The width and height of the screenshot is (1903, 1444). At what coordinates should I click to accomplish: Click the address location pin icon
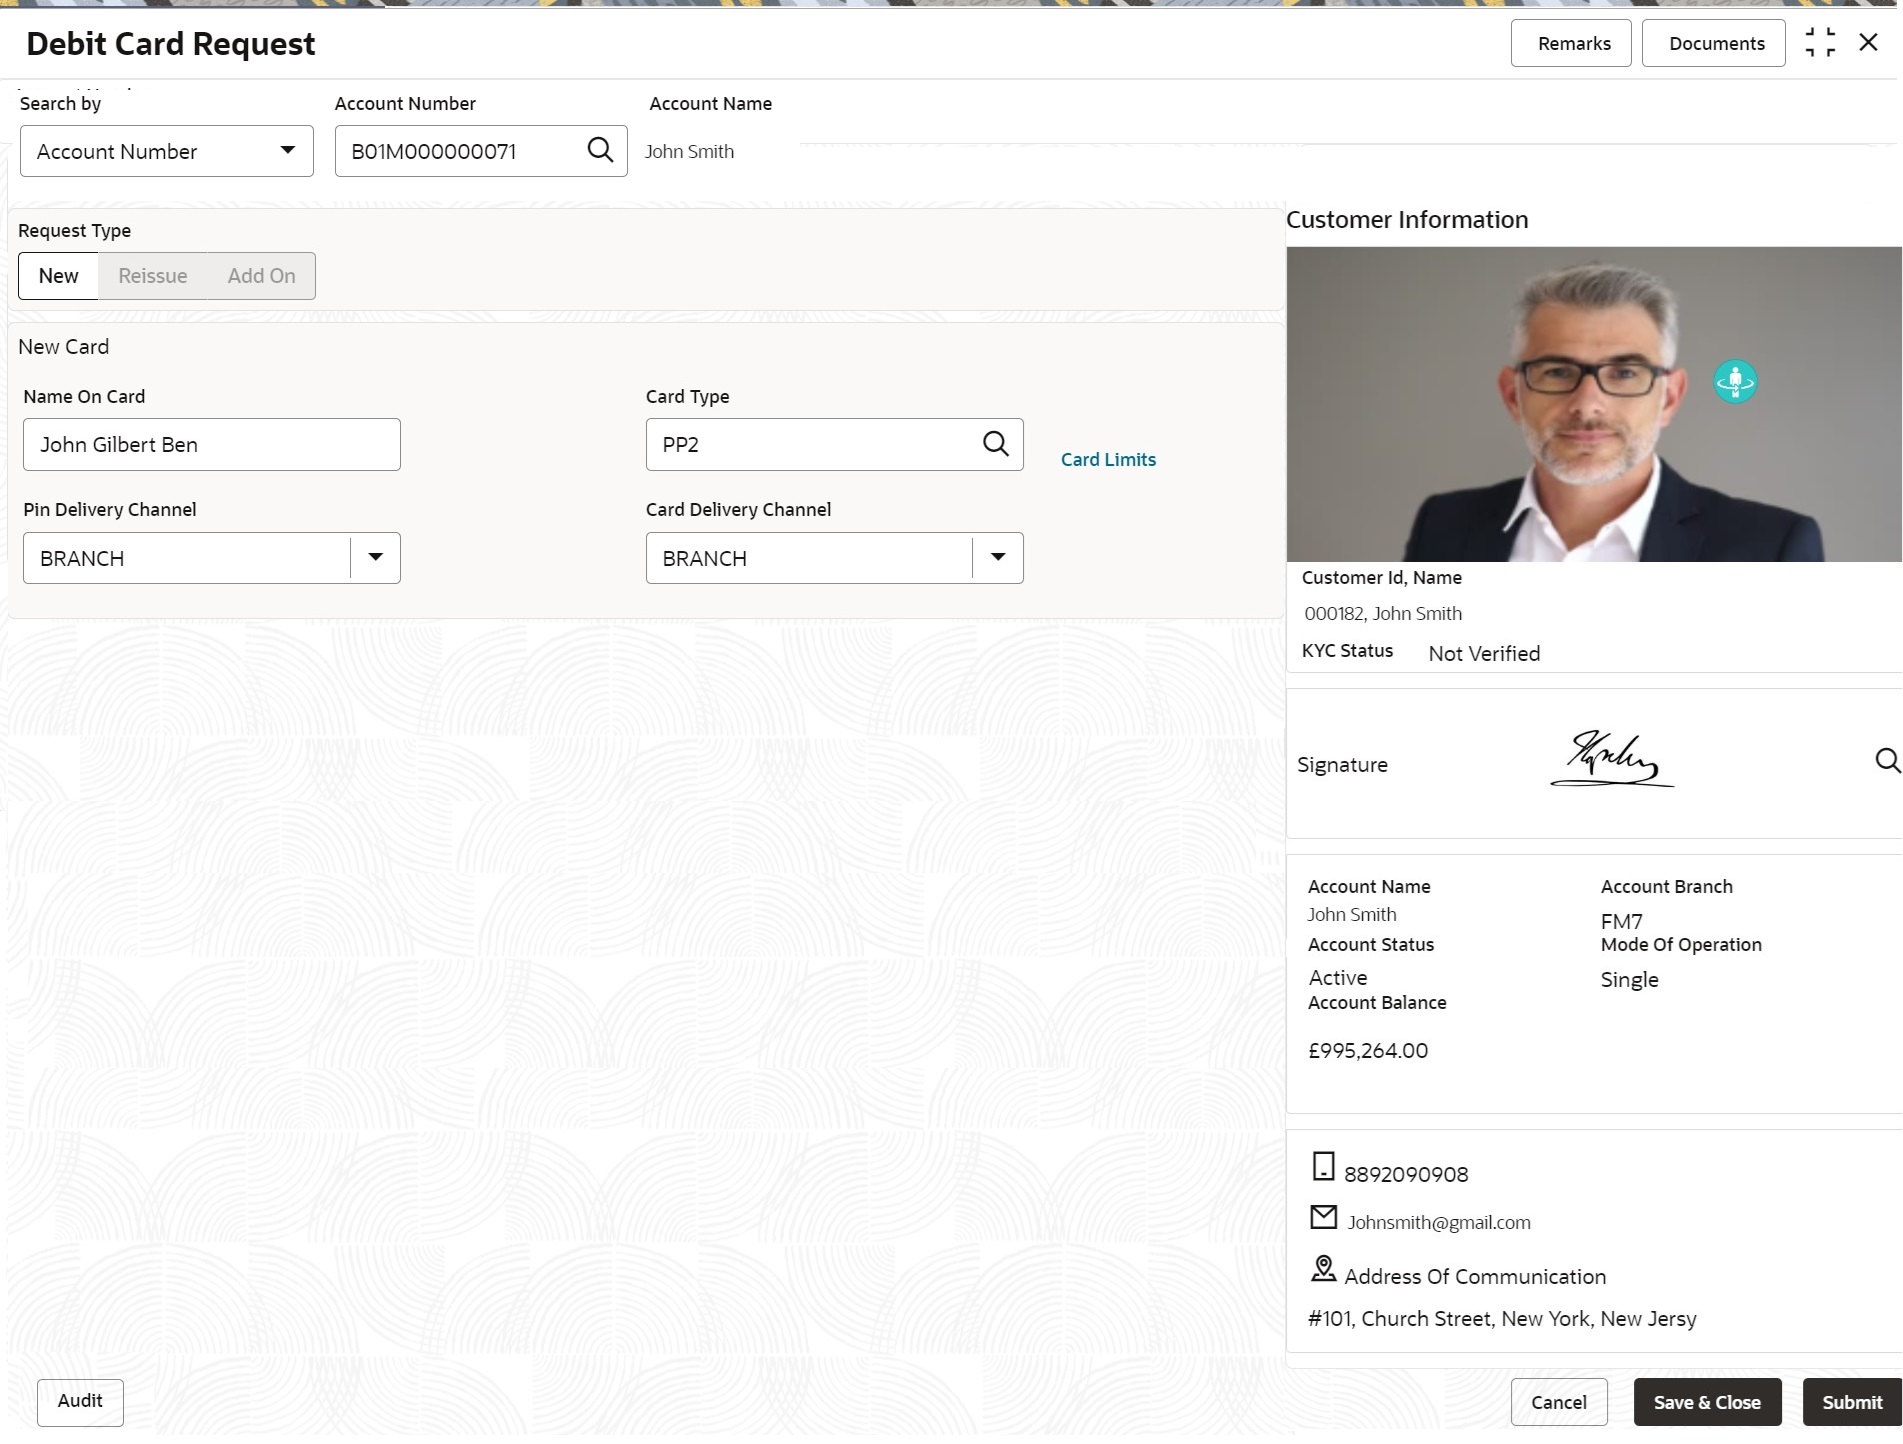click(1323, 1269)
